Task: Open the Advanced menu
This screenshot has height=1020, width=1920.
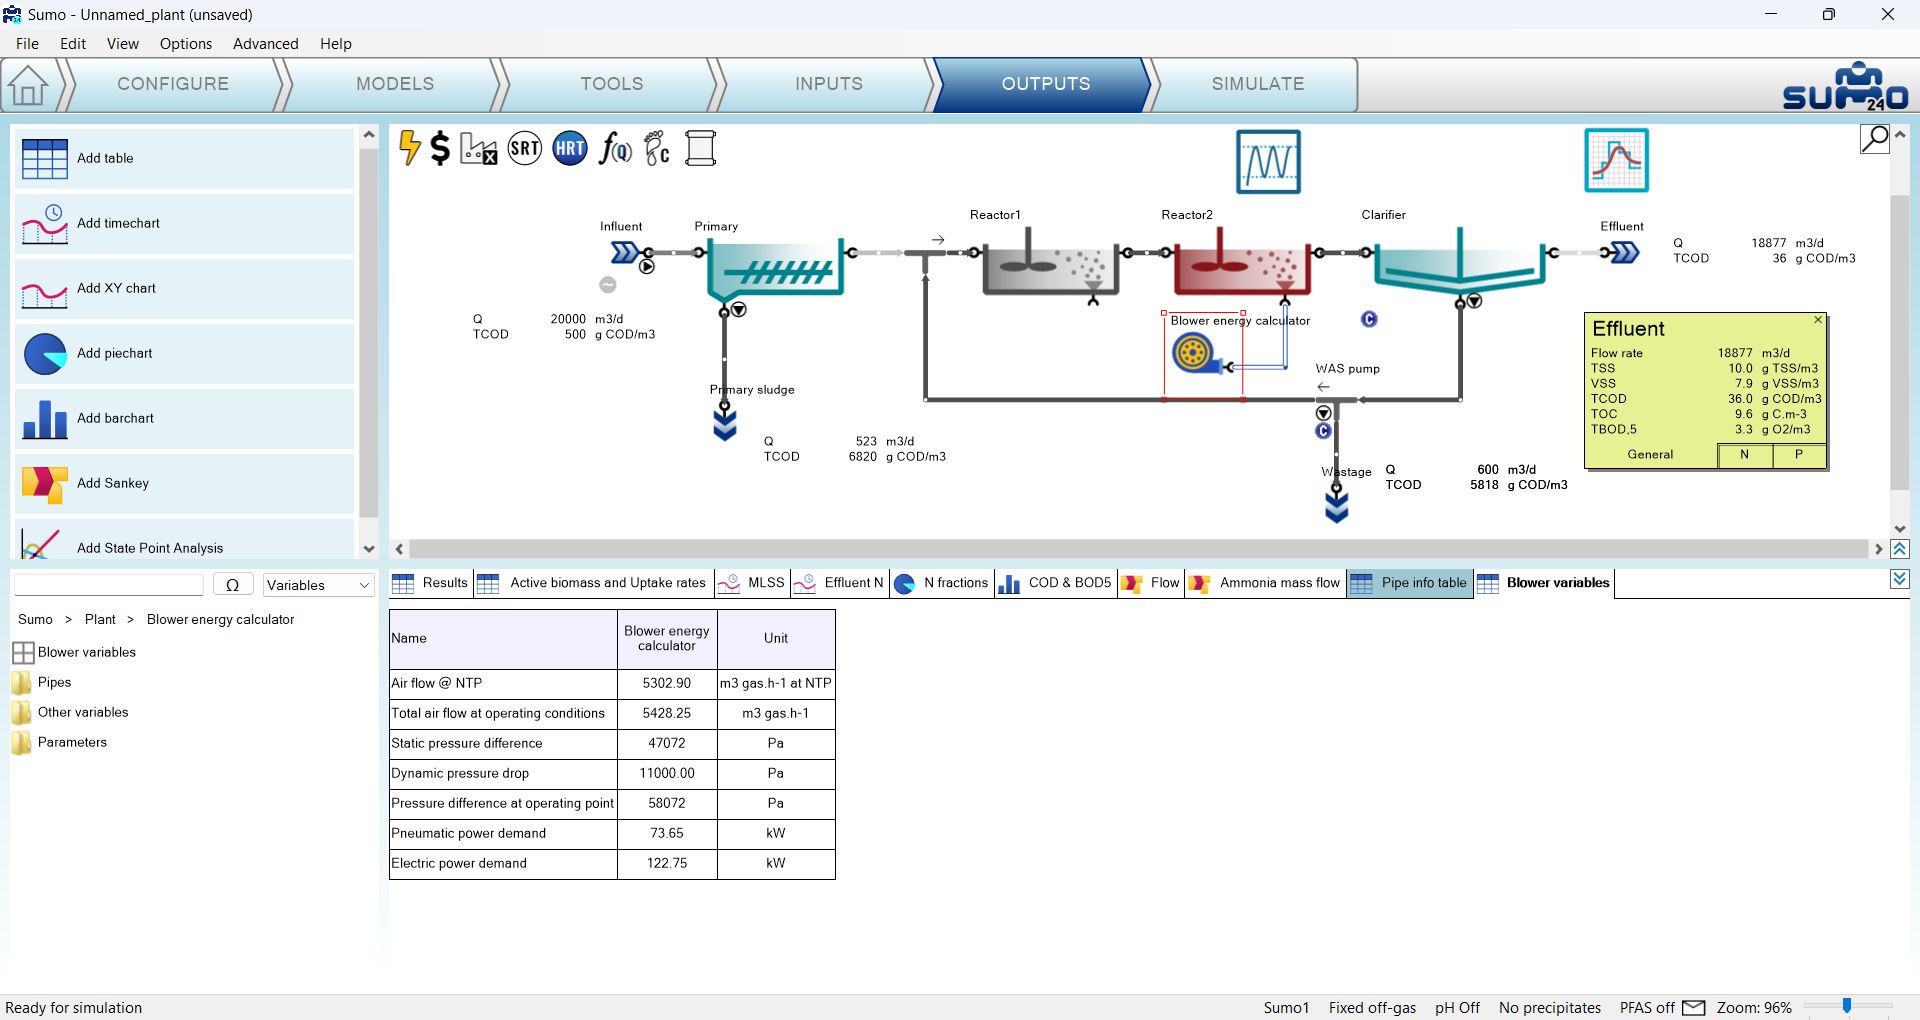Action: pos(265,44)
